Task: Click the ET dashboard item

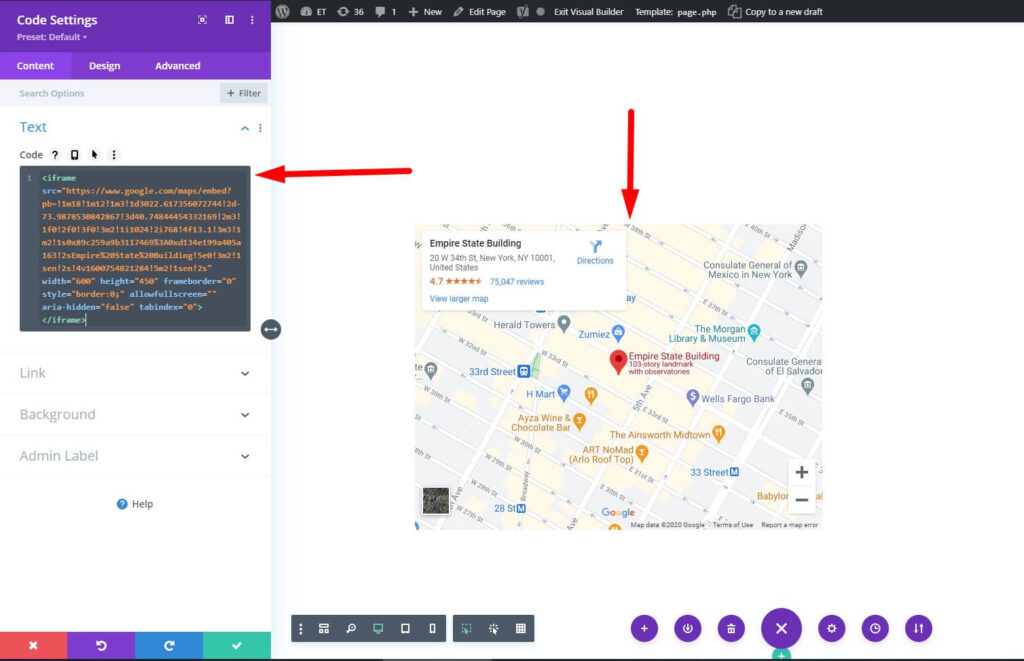Action: click(x=313, y=12)
